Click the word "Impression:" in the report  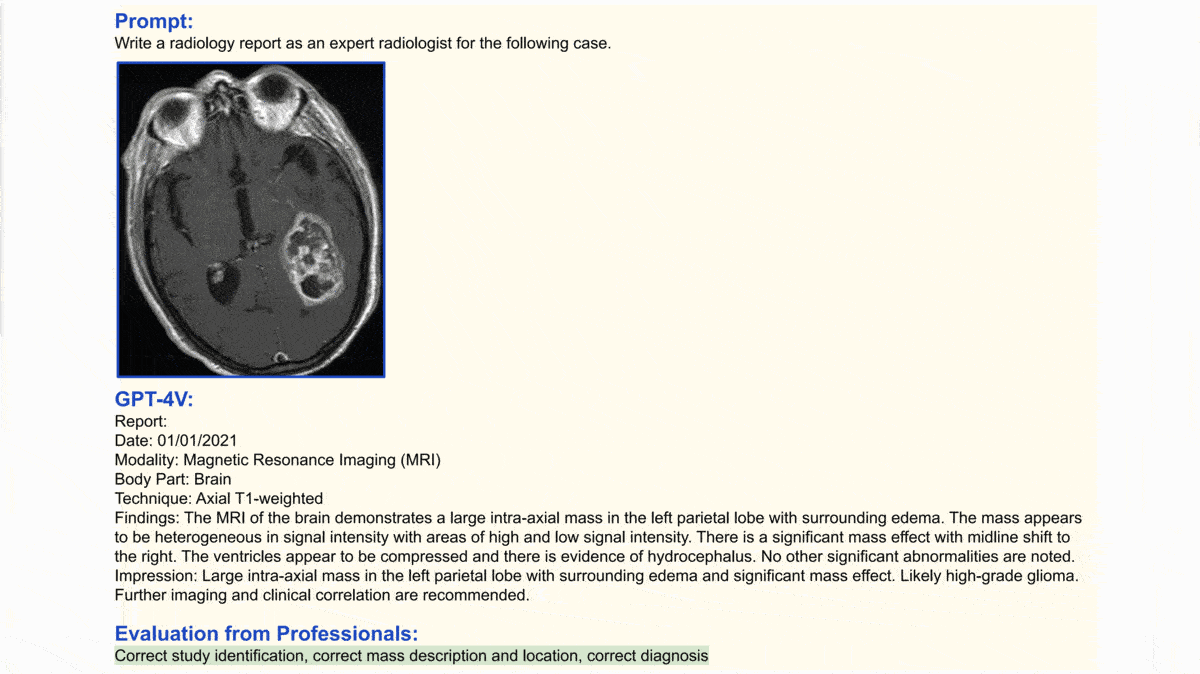click(156, 576)
